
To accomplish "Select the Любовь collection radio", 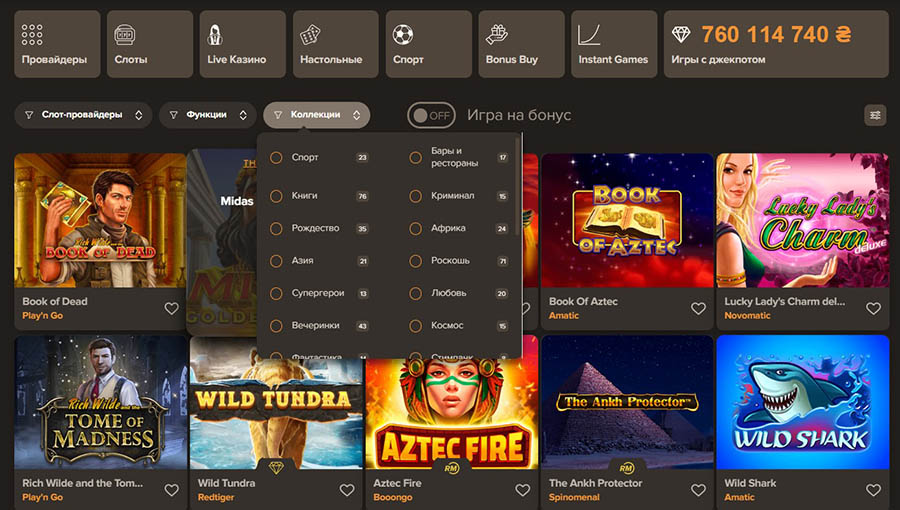I will click(416, 293).
